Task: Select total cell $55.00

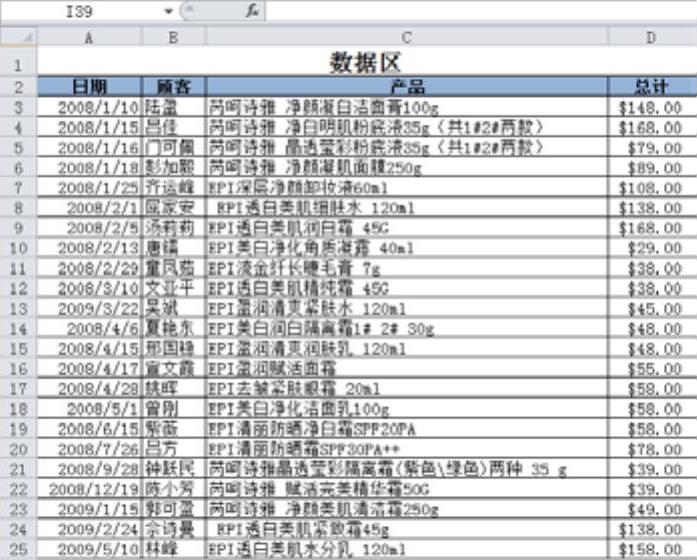Action: click(652, 368)
